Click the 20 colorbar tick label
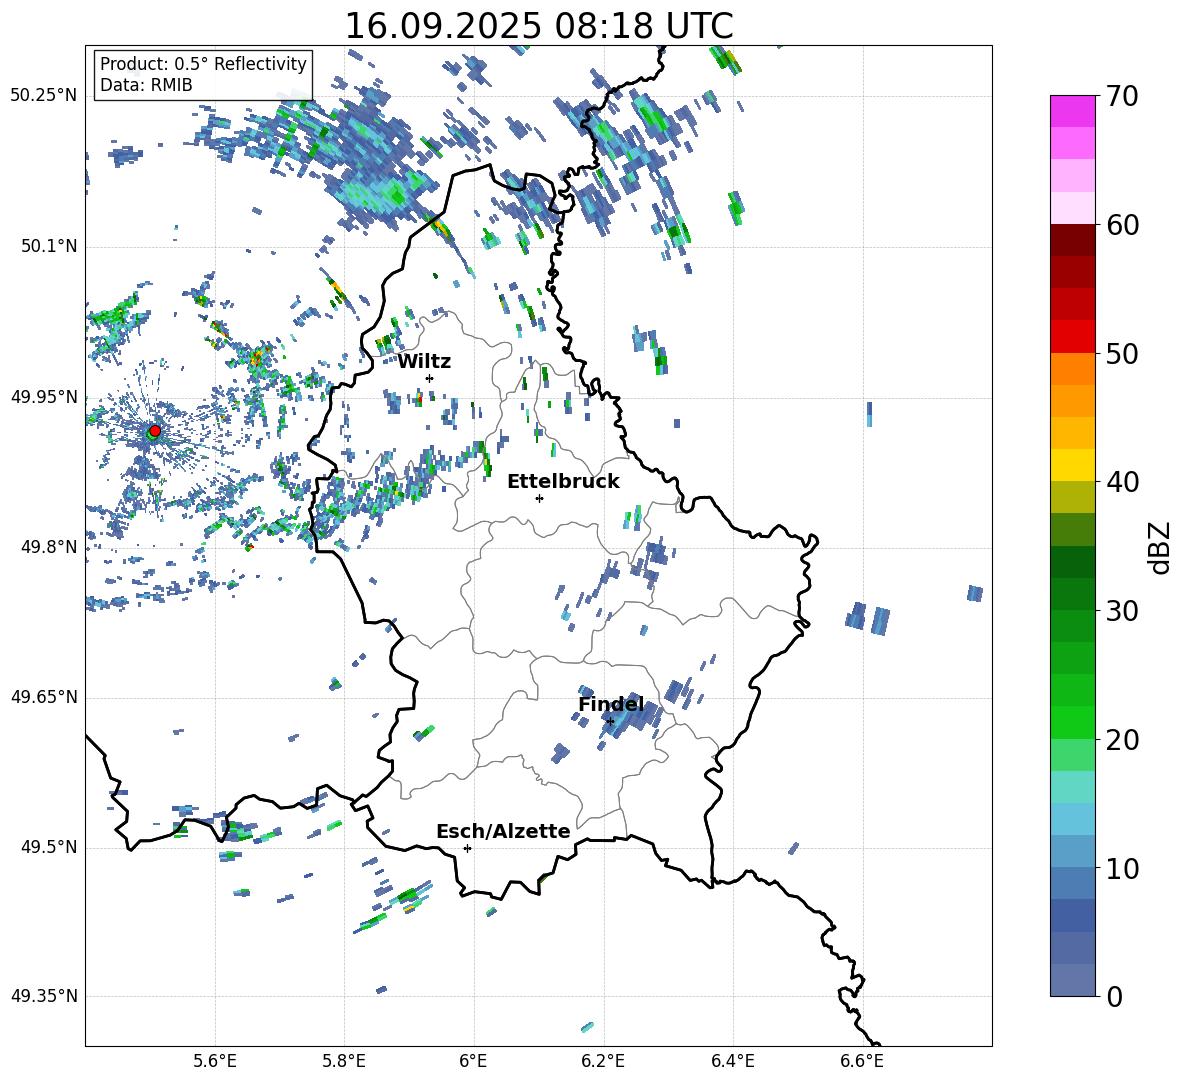This screenshot has height=1081, width=1184. tap(1122, 740)
